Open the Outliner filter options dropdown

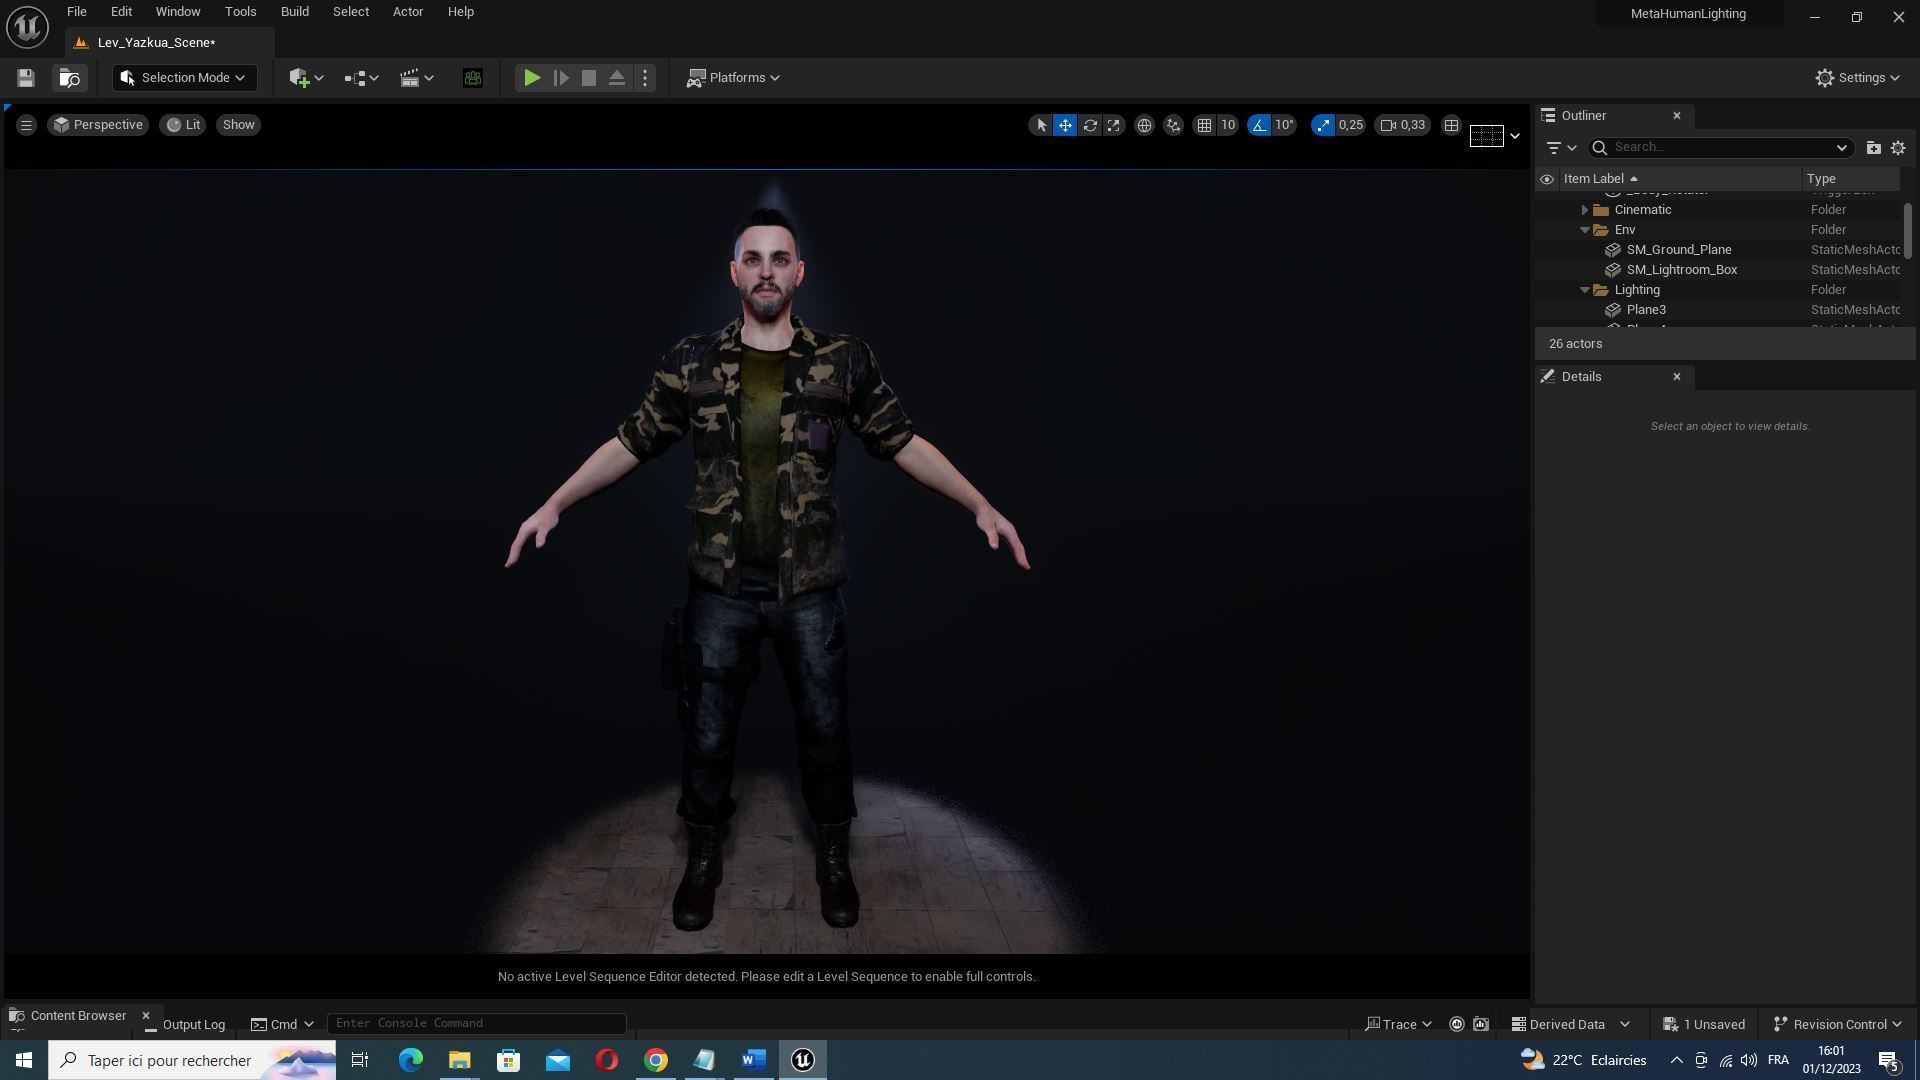point(1560,148)
